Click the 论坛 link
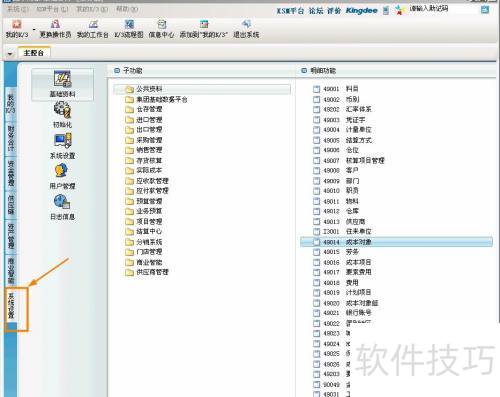This screenshot has height=397, width=500. tap(316, 11)
